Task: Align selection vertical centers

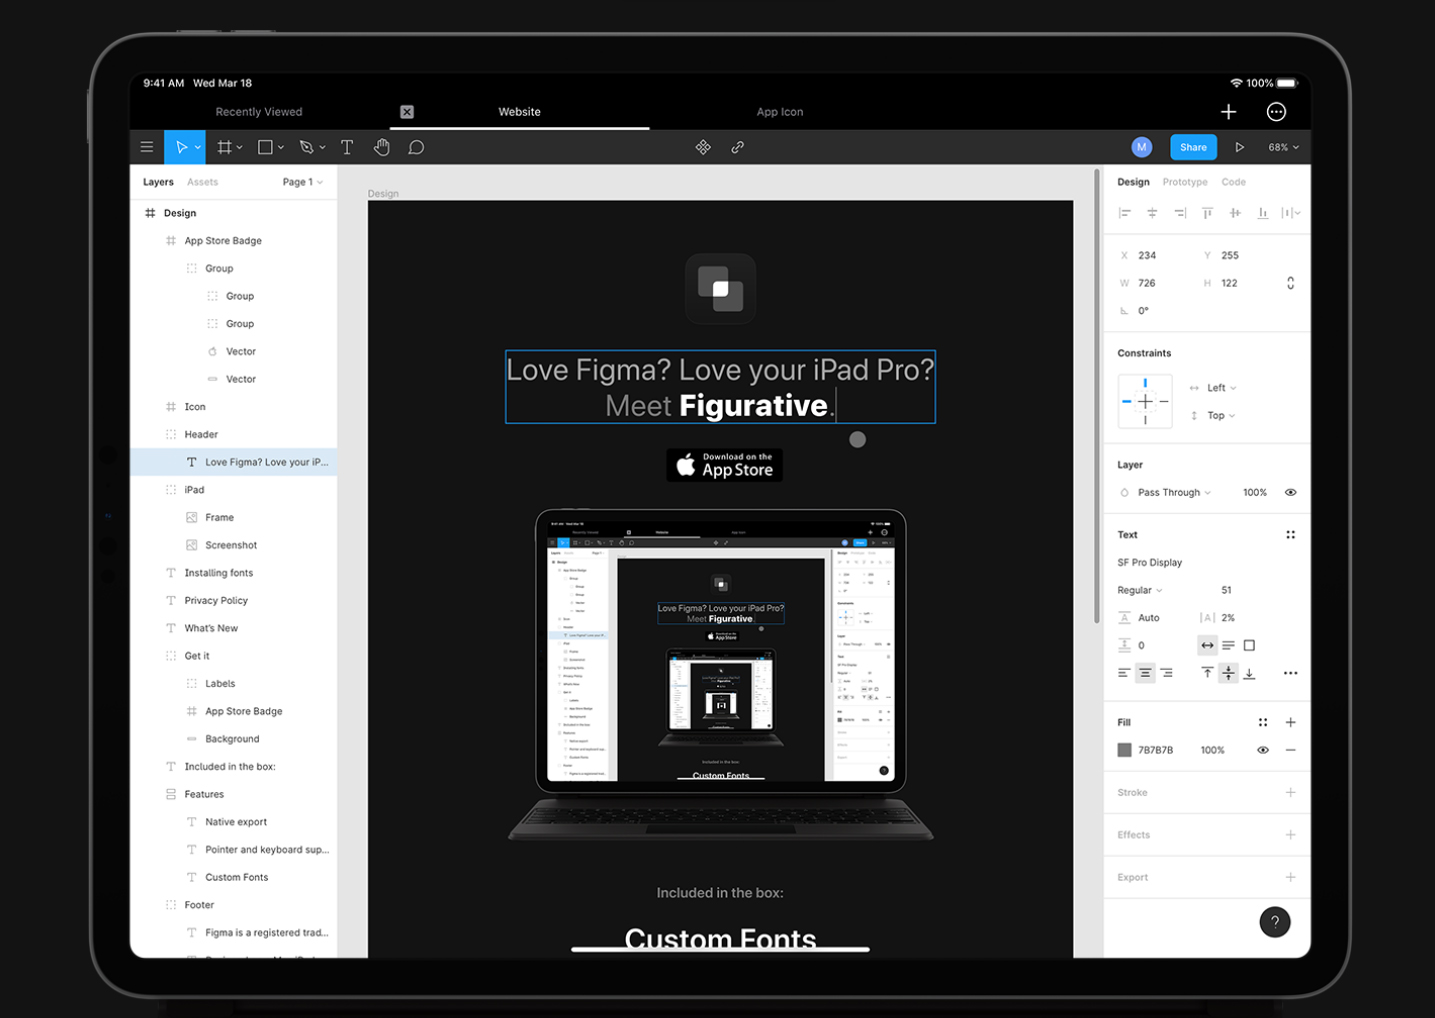Action: coord(1235,213)
